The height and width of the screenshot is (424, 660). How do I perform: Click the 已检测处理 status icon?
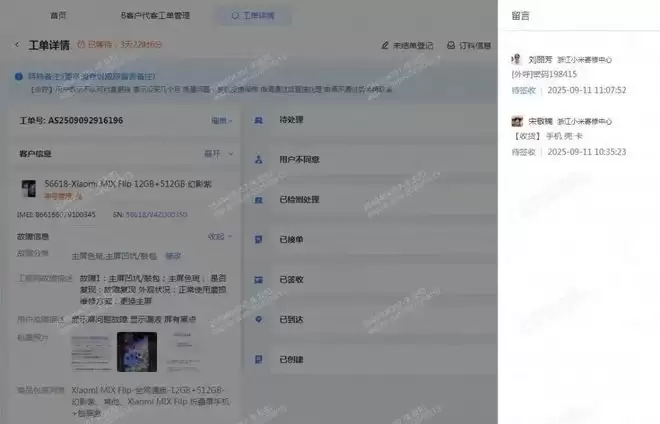(x=258, y=199)
